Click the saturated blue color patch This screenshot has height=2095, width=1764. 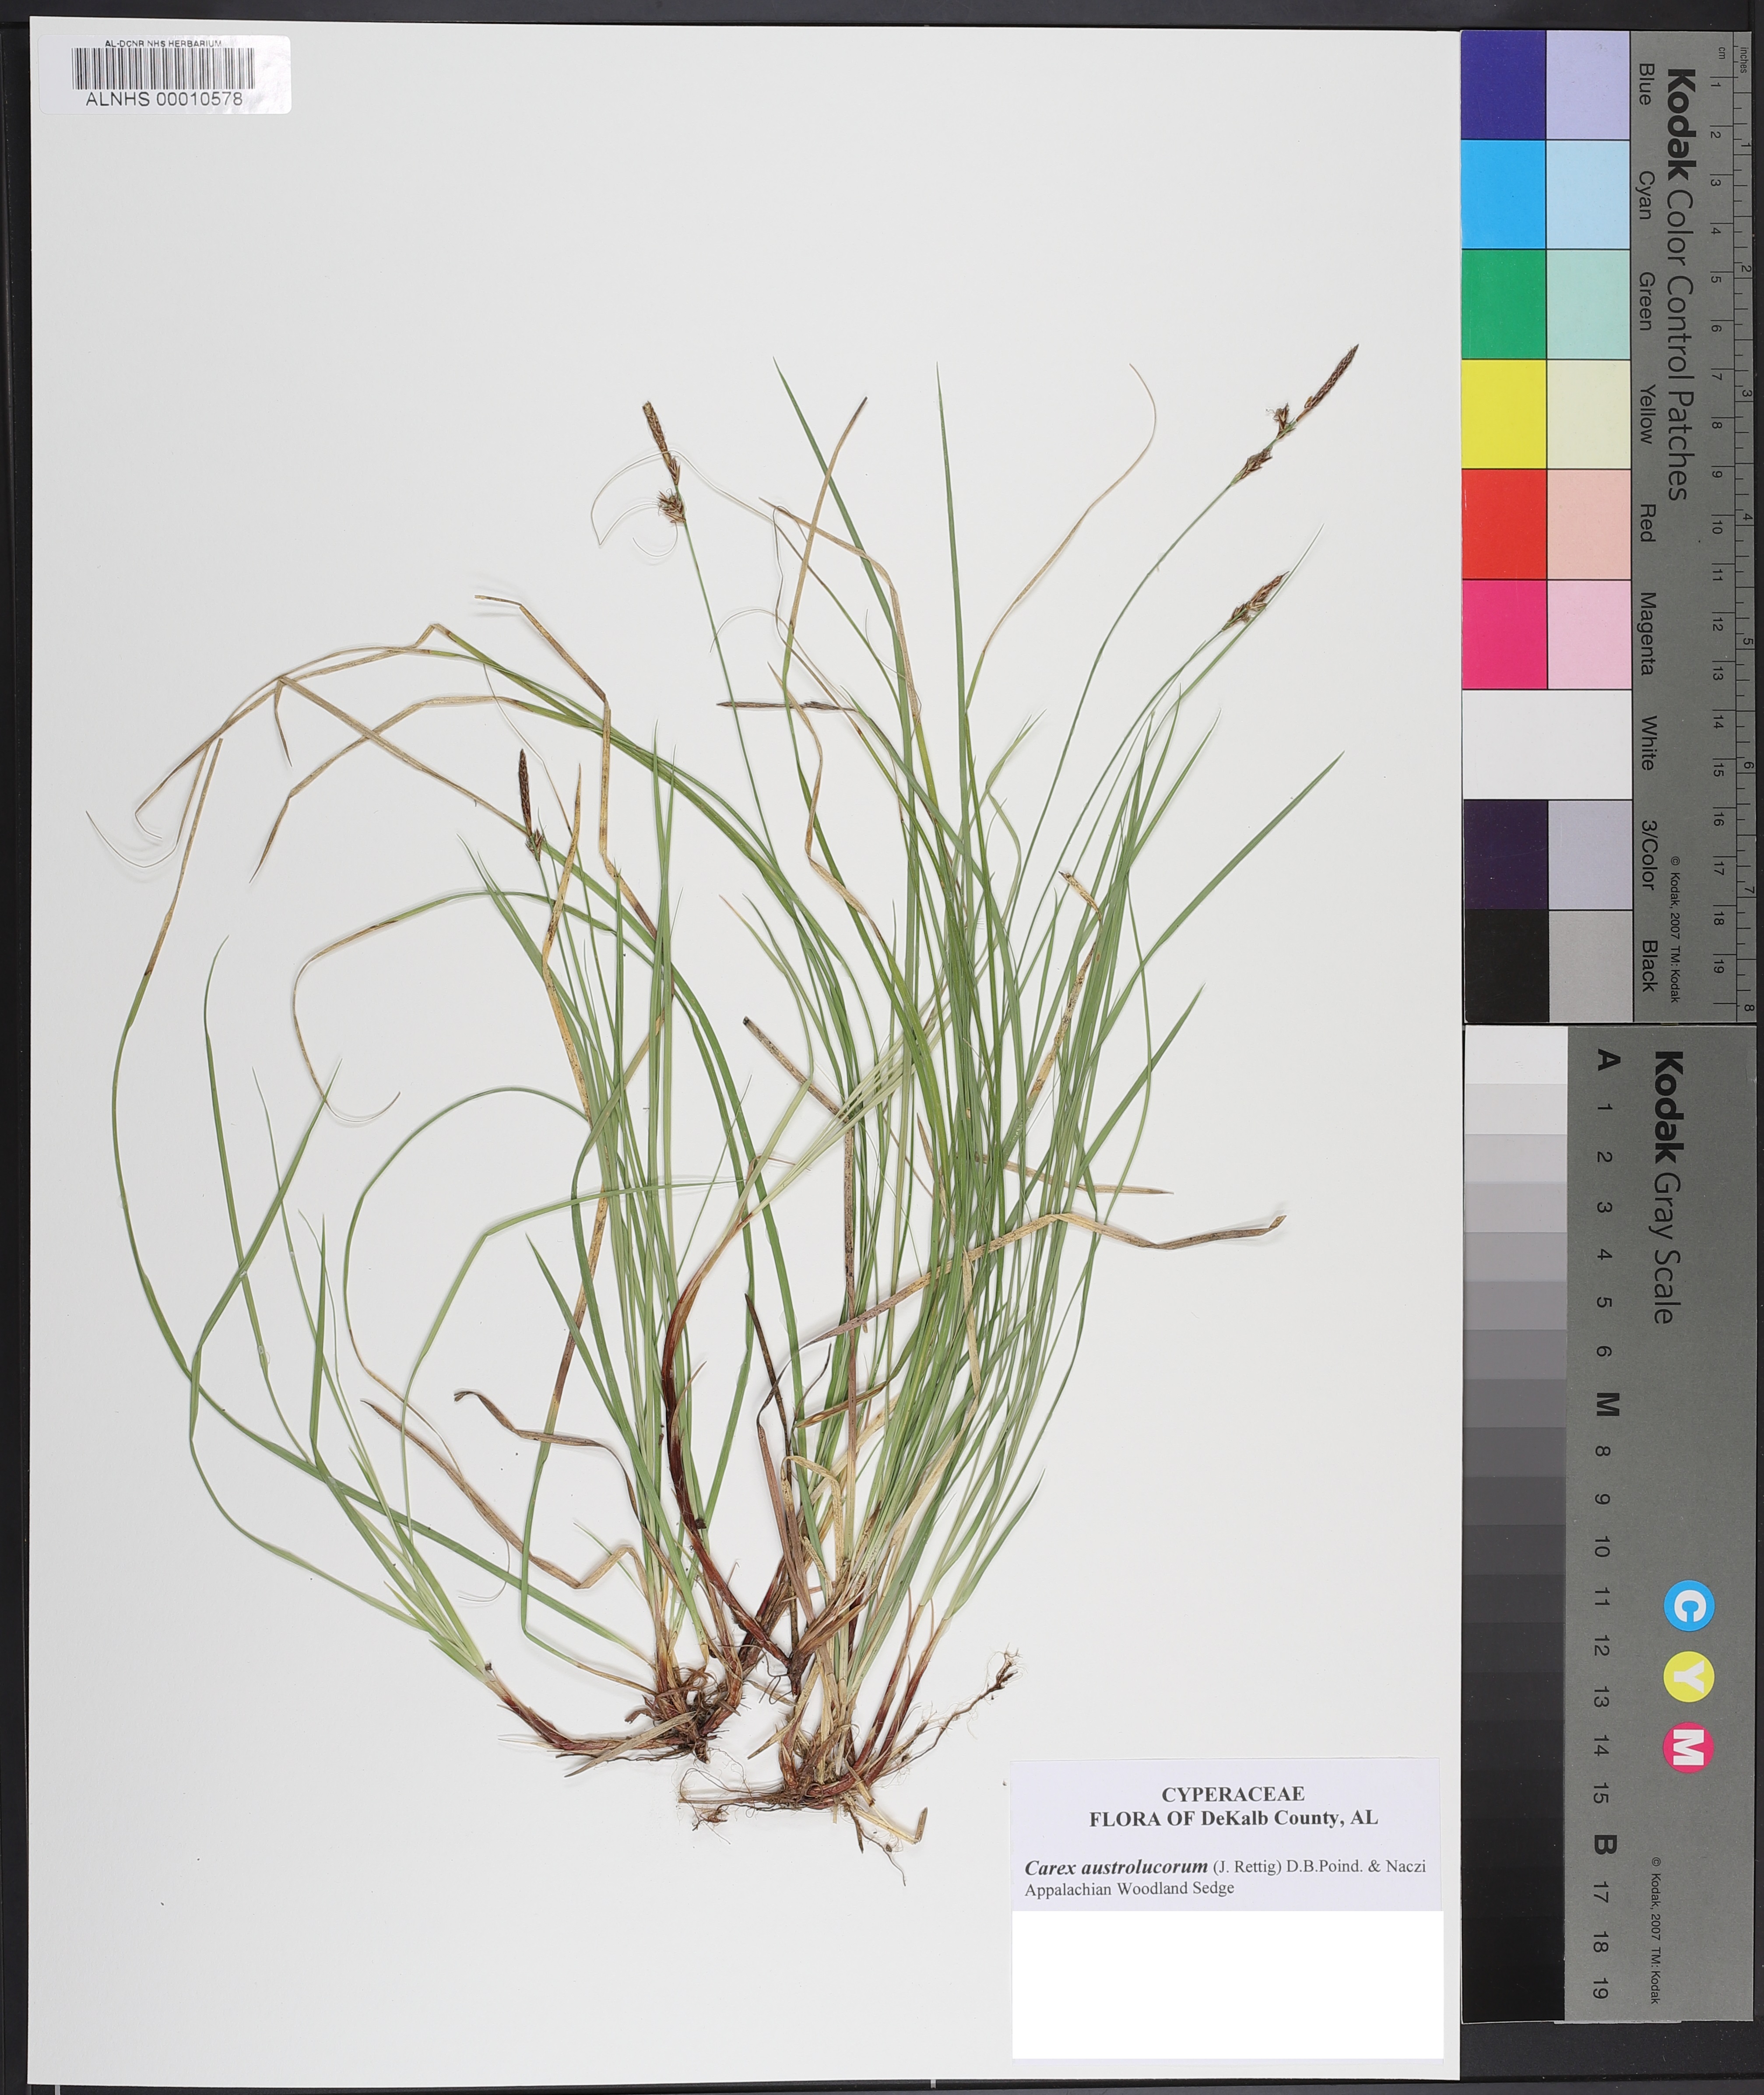1503,85
